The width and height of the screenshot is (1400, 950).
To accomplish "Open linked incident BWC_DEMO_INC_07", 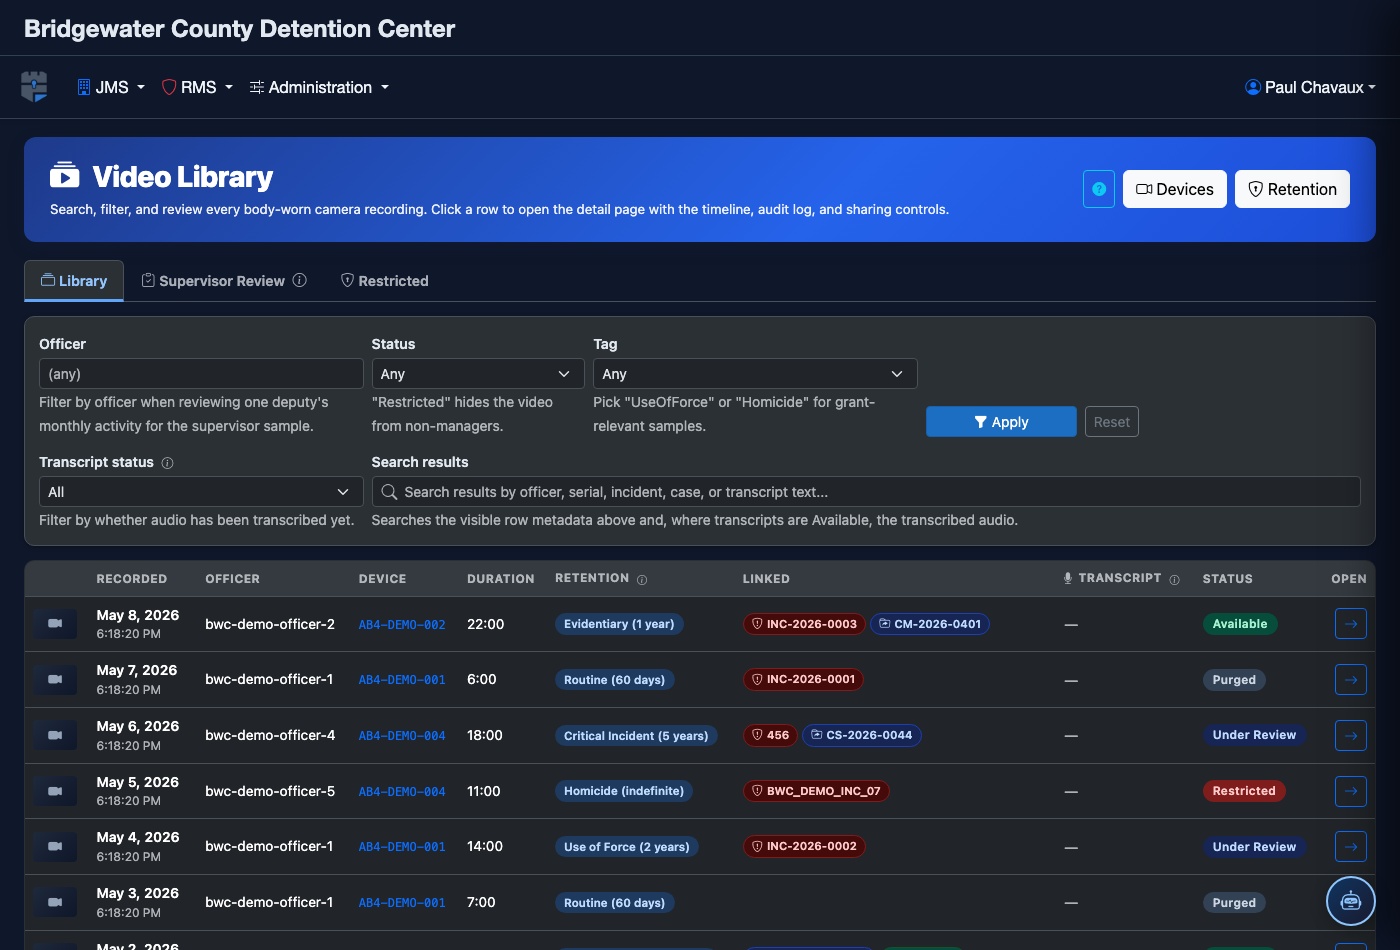I will (x=816, y=791).
